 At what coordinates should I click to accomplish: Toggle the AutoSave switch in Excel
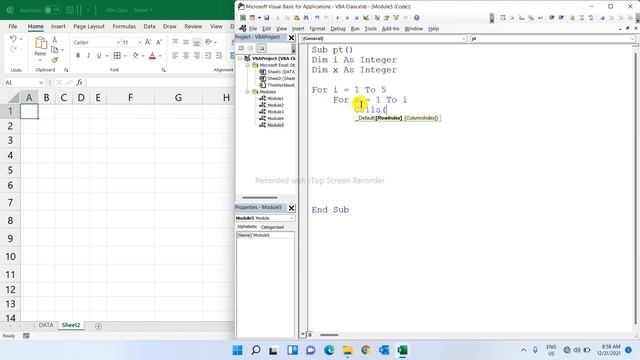coord(52,10)
